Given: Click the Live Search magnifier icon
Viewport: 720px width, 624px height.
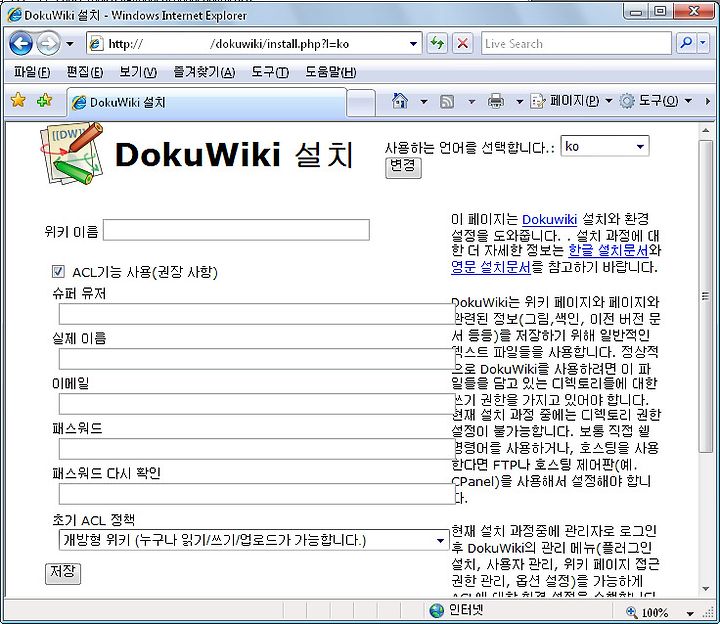Looking at the screenshot, I should point(686,44).
